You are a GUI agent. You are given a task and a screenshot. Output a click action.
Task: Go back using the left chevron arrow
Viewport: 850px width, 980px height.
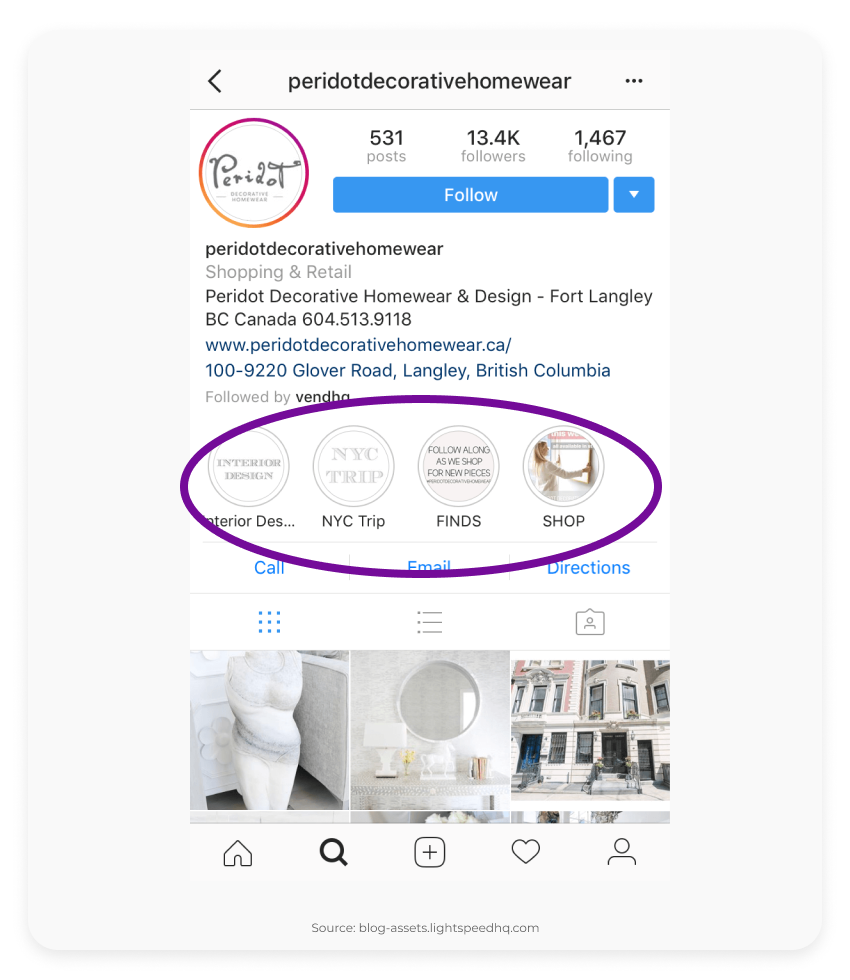(x=215, y=81)
